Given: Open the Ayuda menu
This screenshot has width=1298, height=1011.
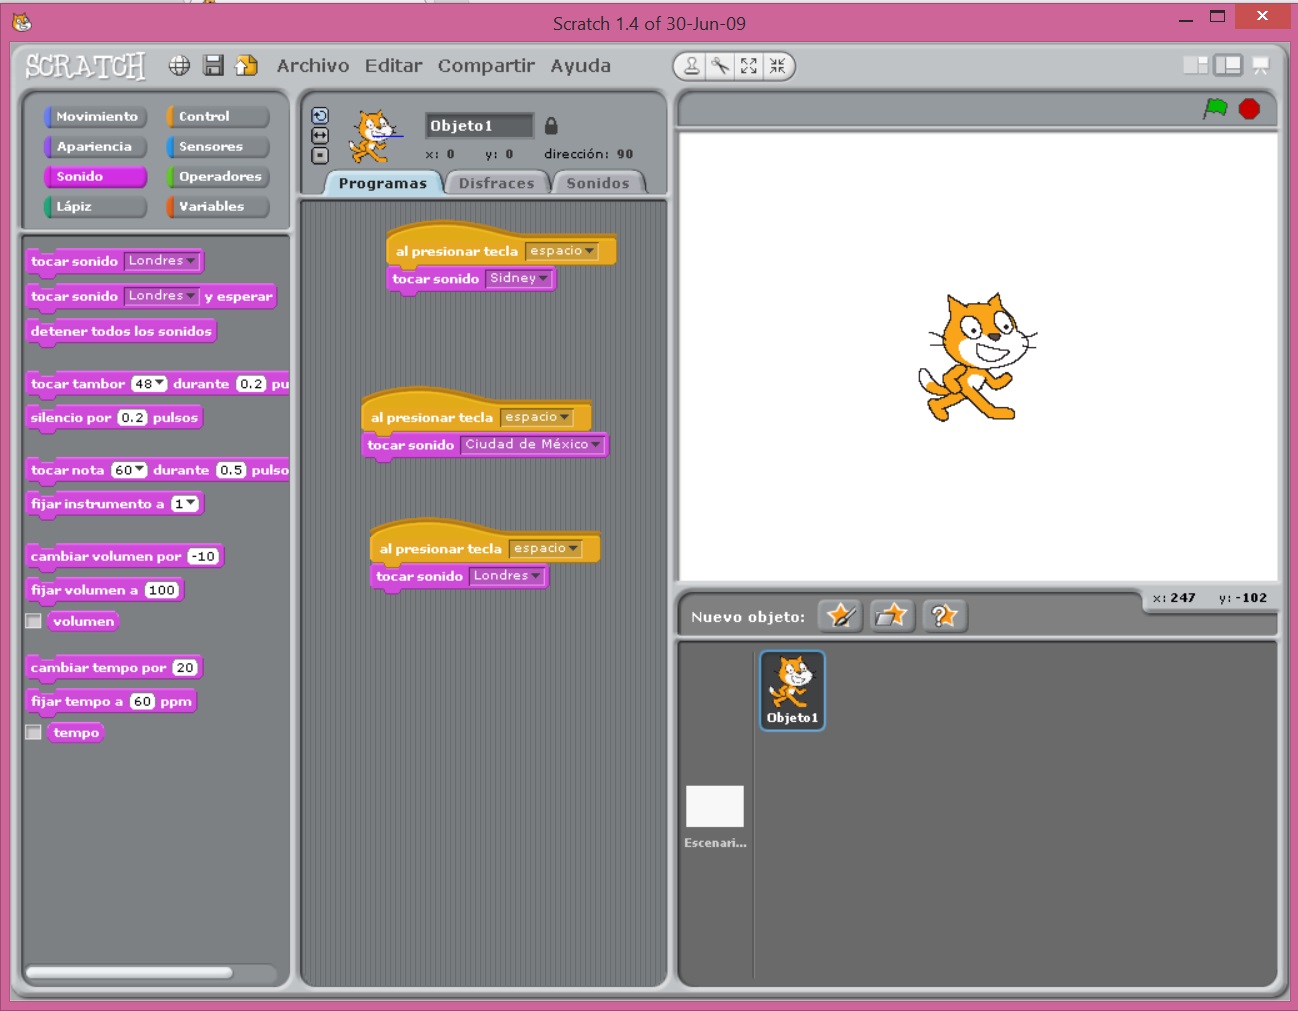Looking at the screenshot, I should (580, 66).
